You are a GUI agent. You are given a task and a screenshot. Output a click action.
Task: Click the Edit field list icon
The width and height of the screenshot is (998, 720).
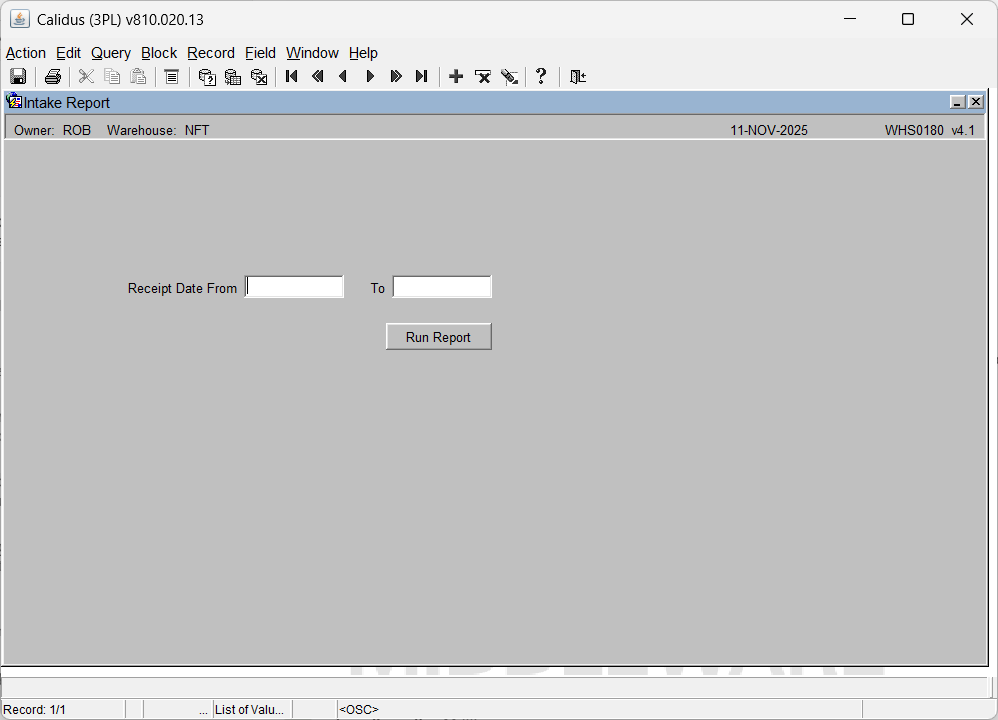point(172,77)
